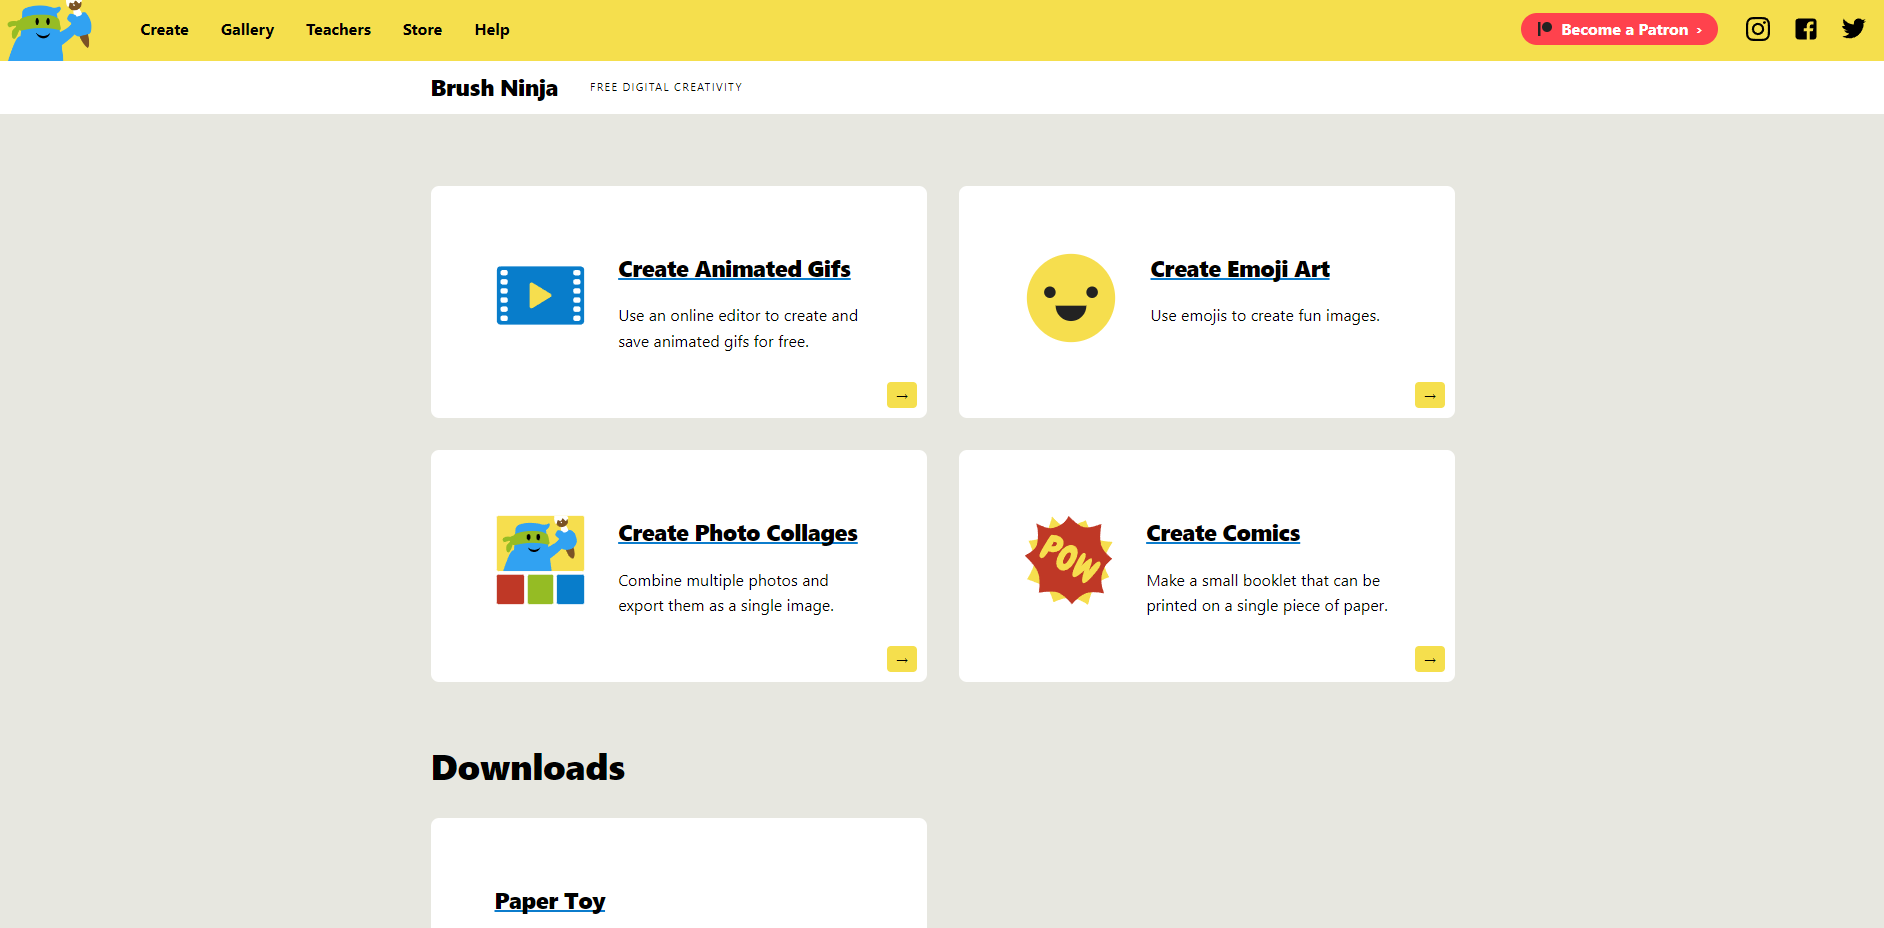Viewport: 1884px width, 928px height.
Task: Follow the Create Animated Gifs link
Action: (x=734, y=269)
